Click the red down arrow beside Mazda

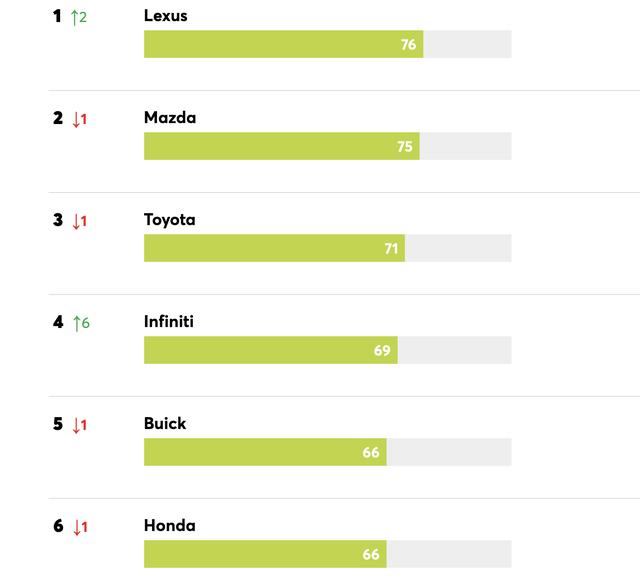(75, 119)
